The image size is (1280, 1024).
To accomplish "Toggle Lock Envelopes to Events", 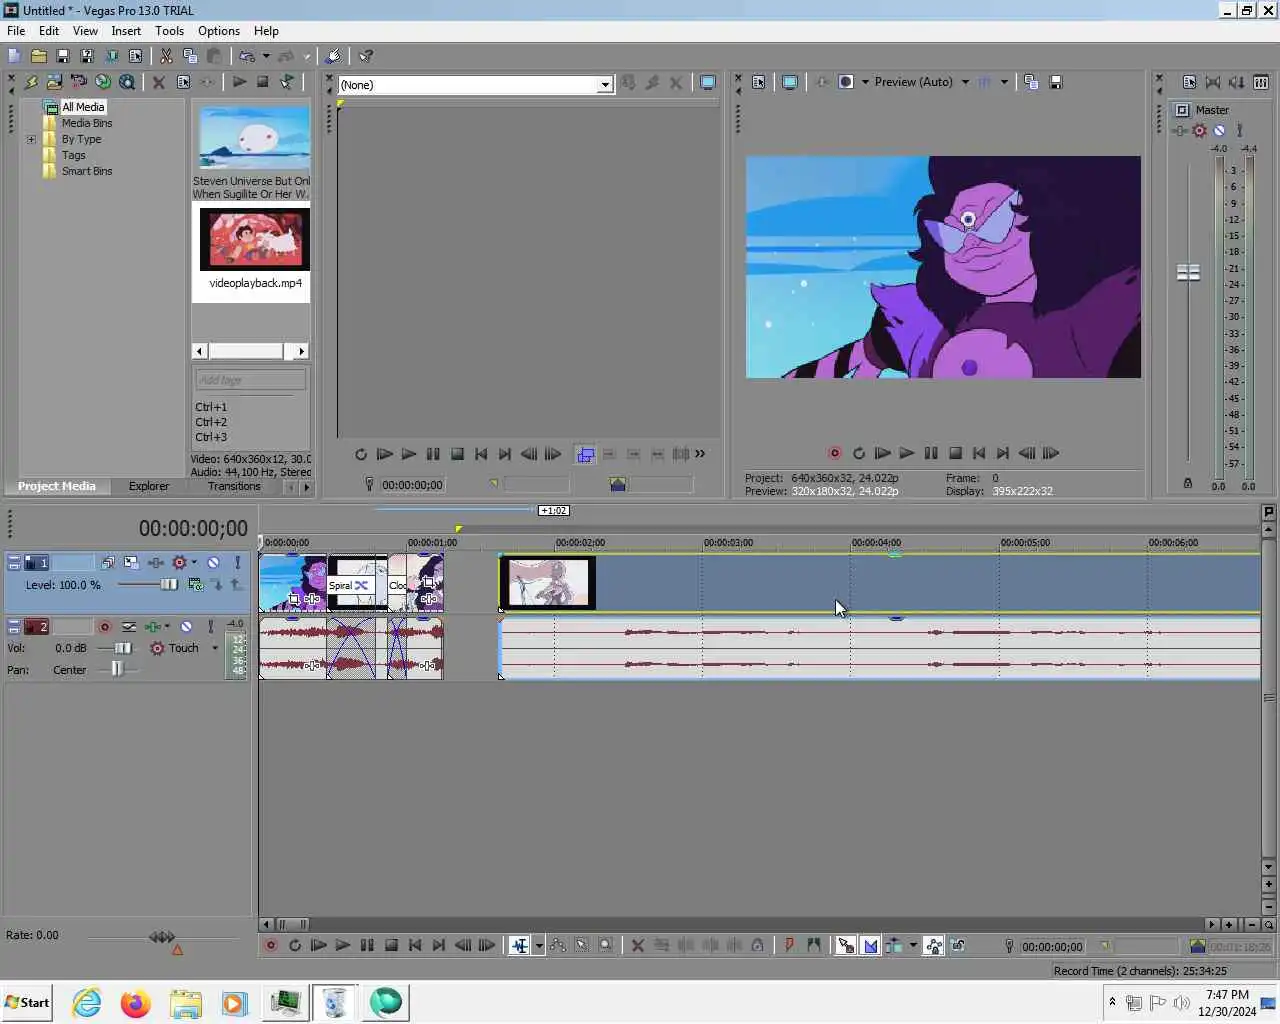I will (933, 945).
